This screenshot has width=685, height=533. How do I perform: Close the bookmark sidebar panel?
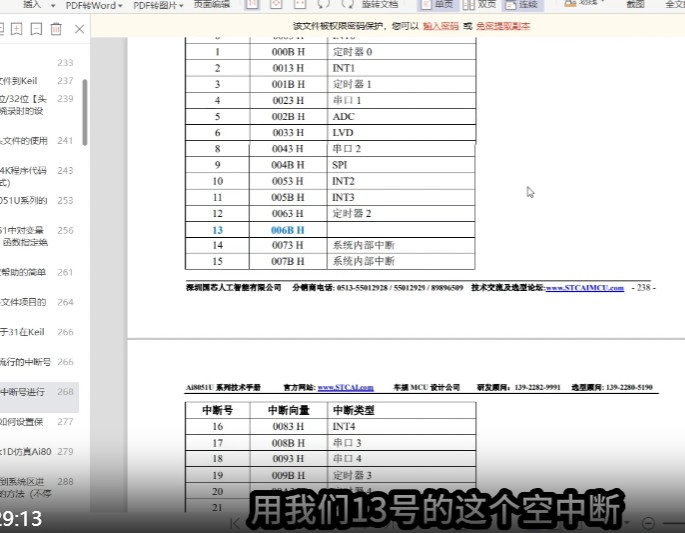80,29
